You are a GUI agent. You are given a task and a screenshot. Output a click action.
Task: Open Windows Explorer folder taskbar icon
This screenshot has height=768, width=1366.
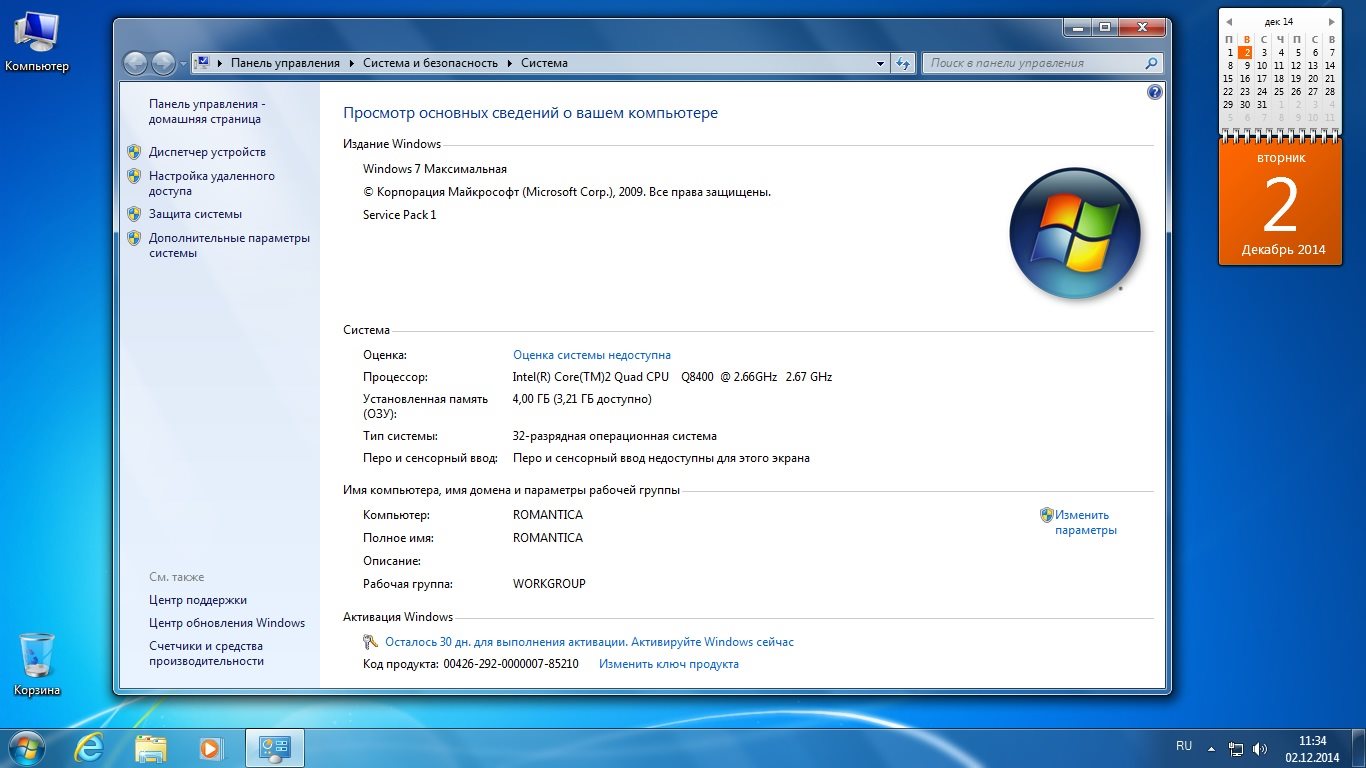[151, 748]
